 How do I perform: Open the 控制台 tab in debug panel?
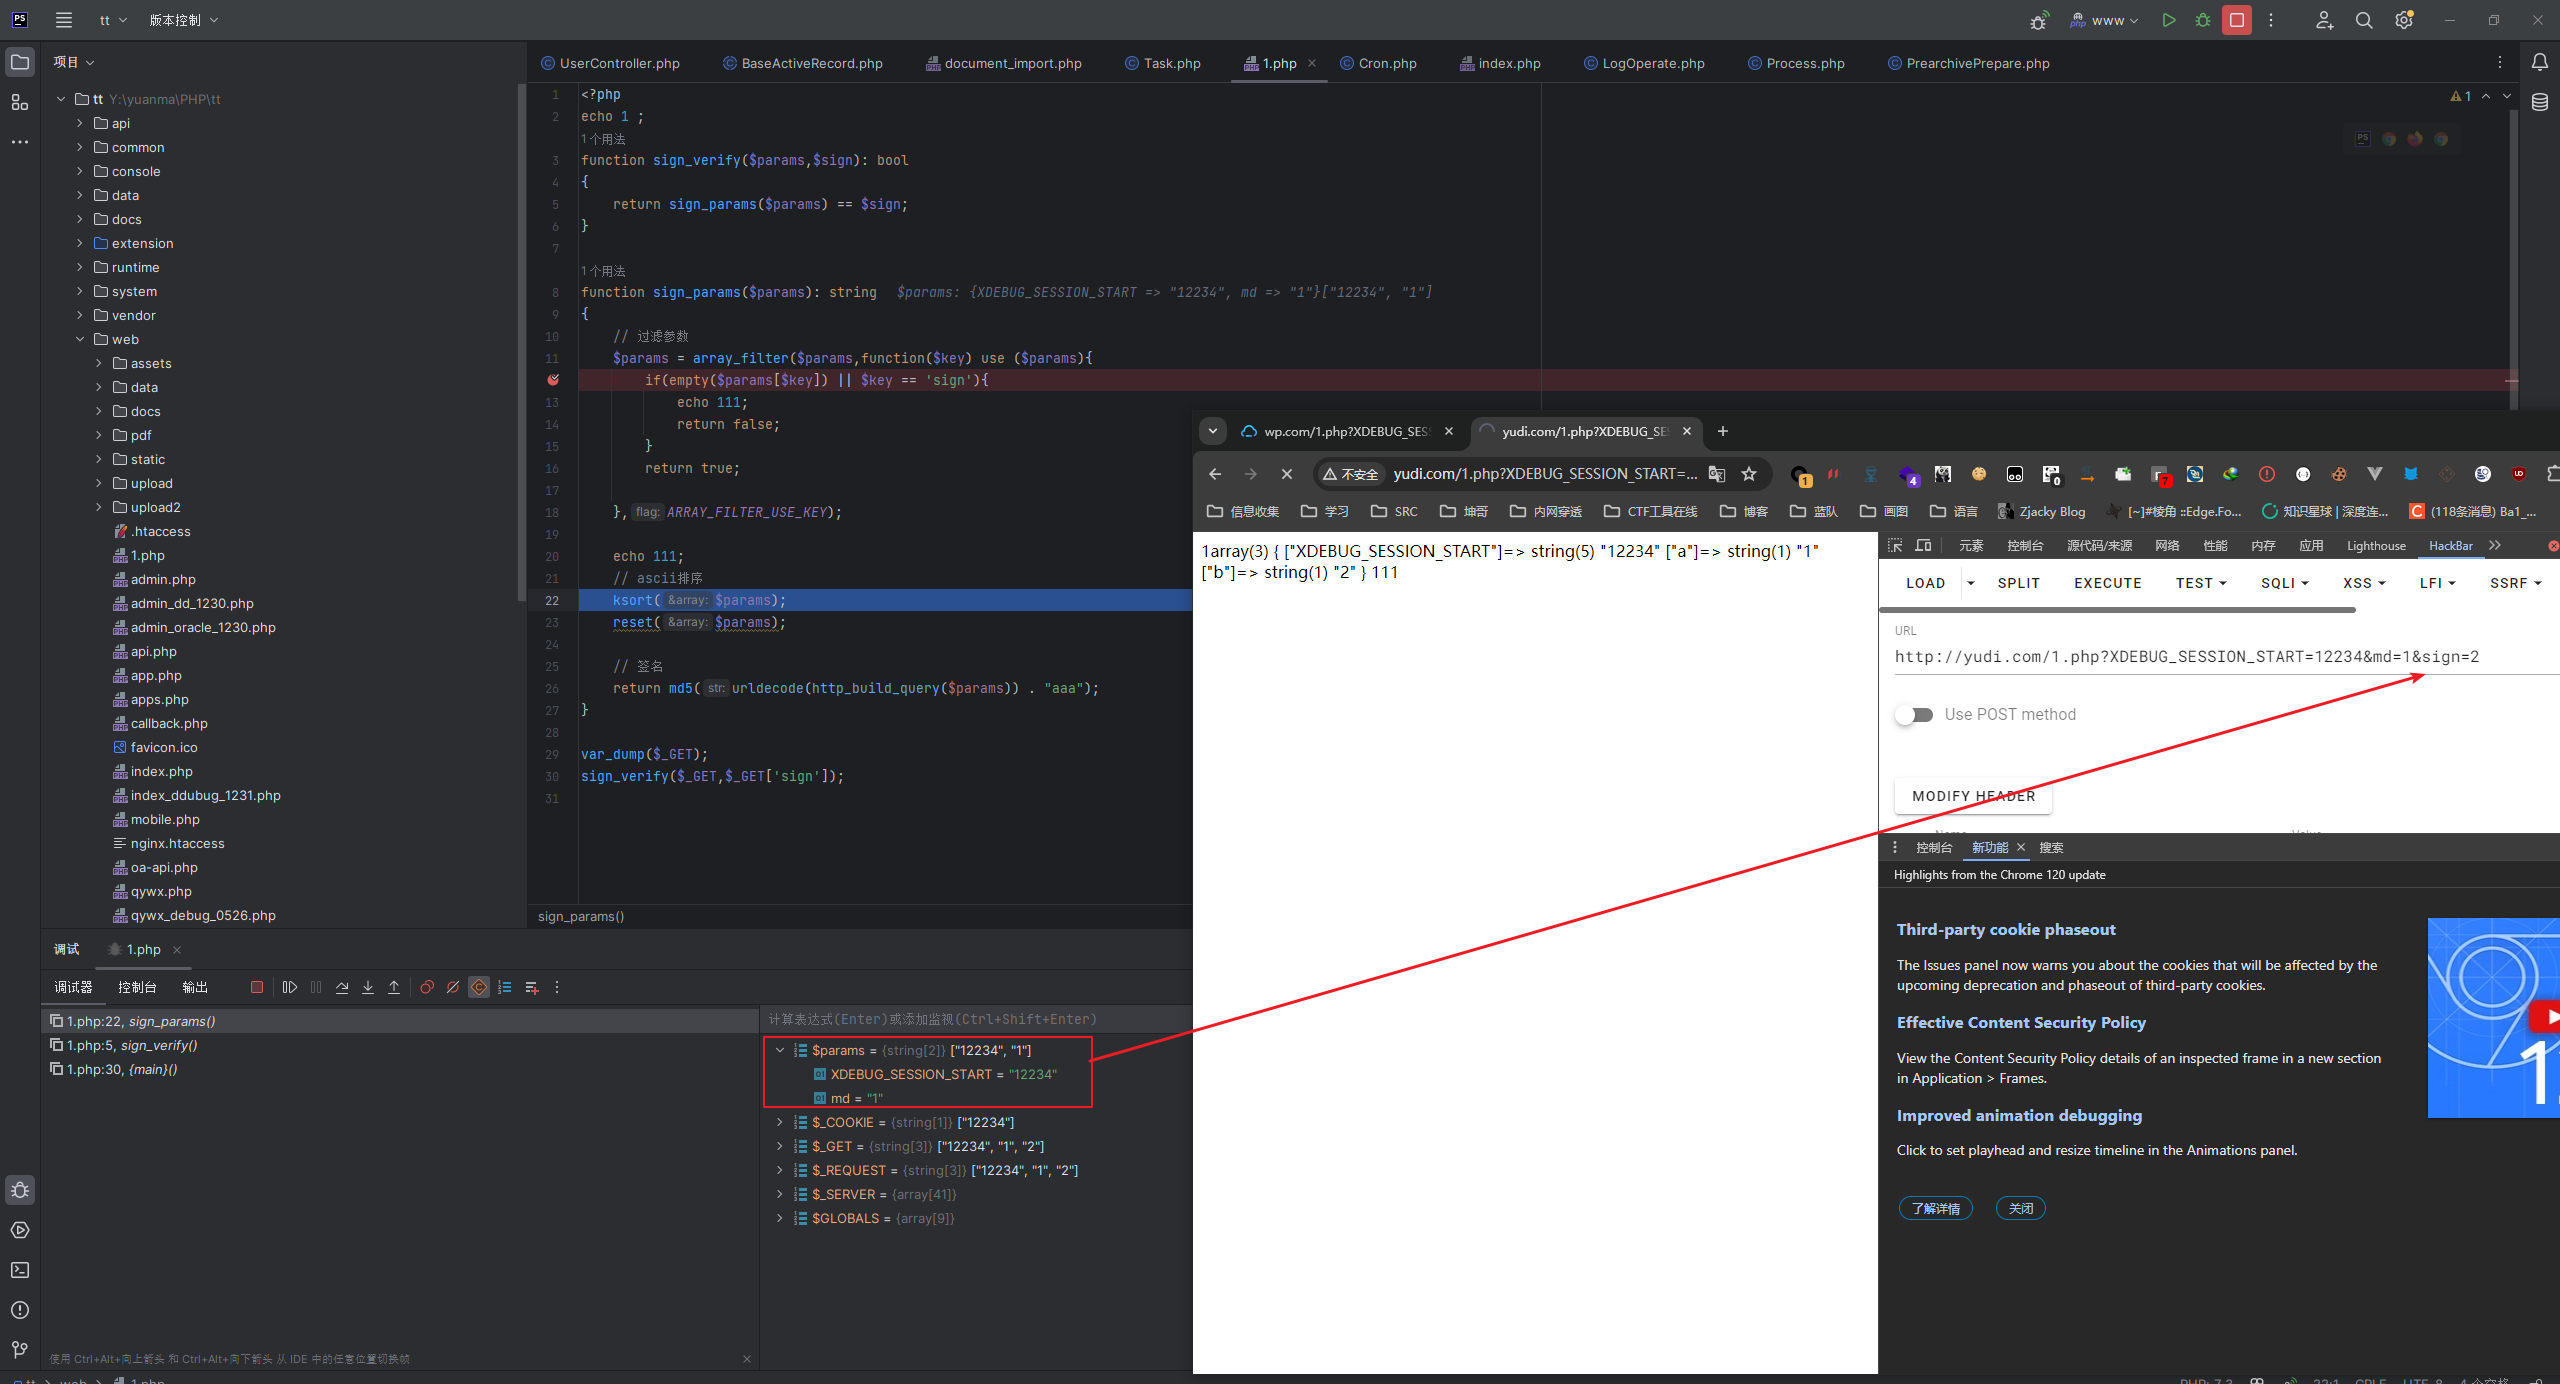pyautogui.click(x=137, y=987)
